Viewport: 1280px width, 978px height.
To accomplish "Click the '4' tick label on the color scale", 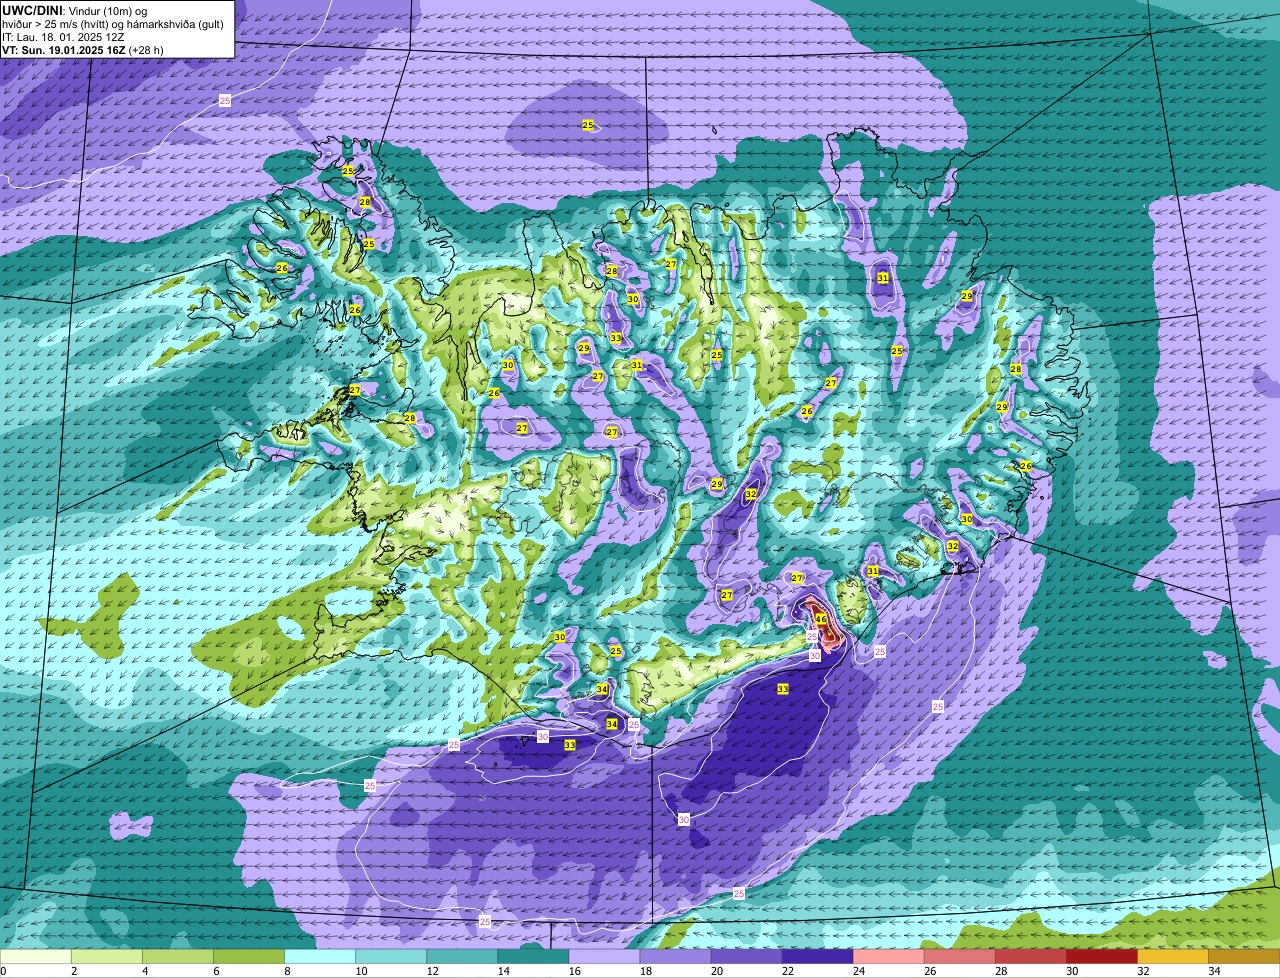I will tap(144, 971).
